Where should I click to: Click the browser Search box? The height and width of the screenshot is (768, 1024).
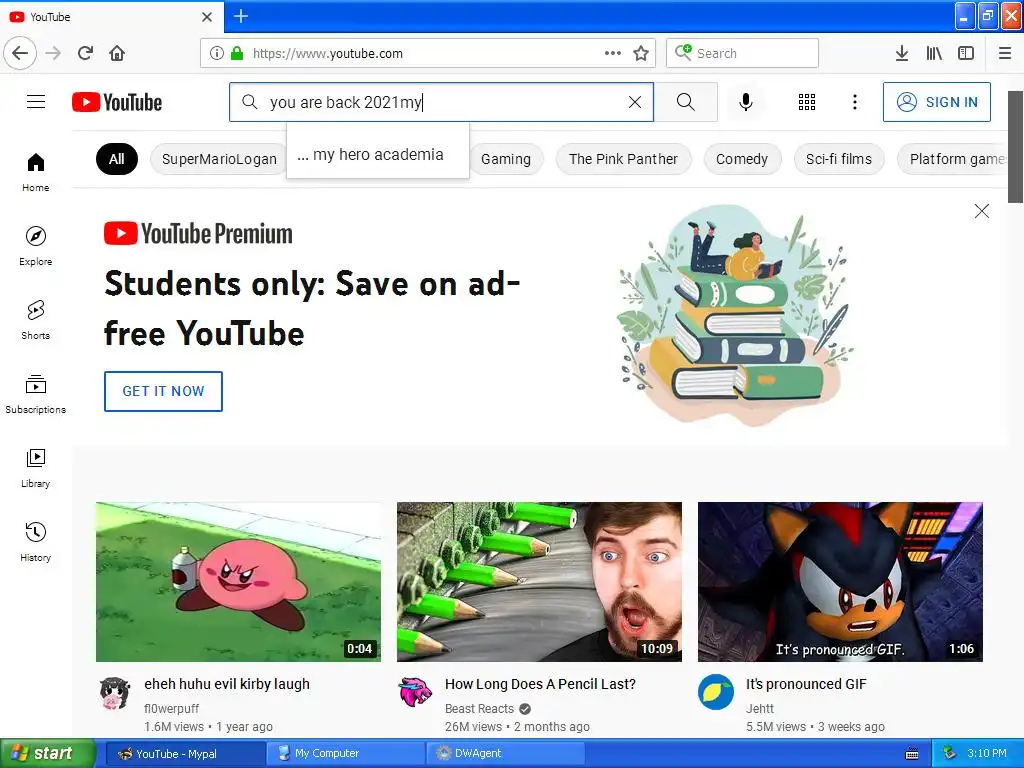tap(743, 53)
